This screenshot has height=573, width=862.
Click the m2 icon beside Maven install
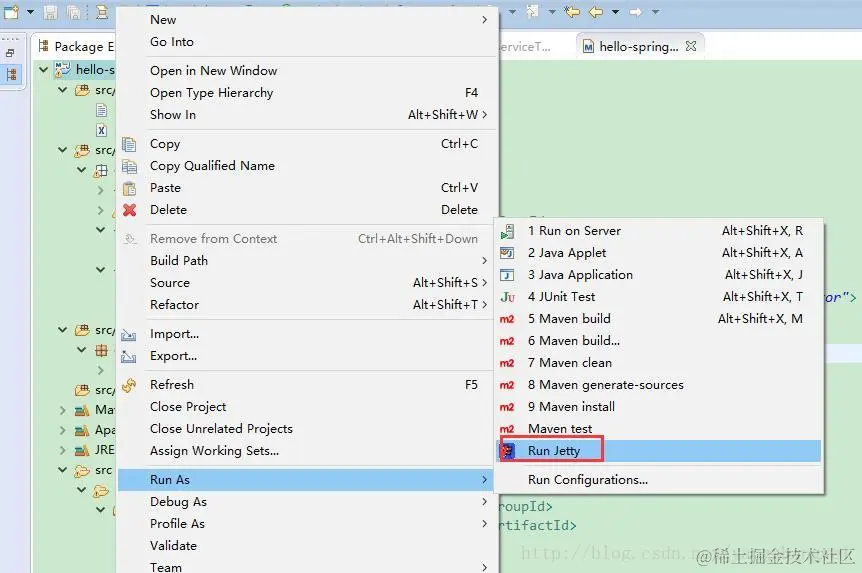507,407
